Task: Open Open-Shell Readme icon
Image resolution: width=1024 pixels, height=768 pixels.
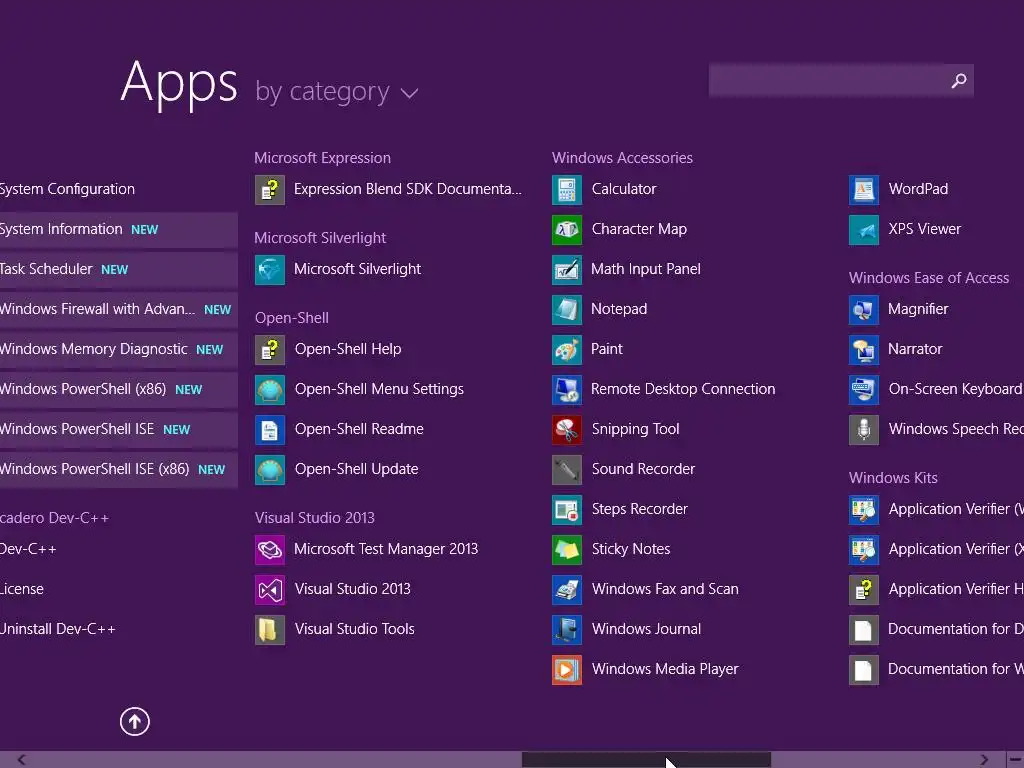Action: 270,430
